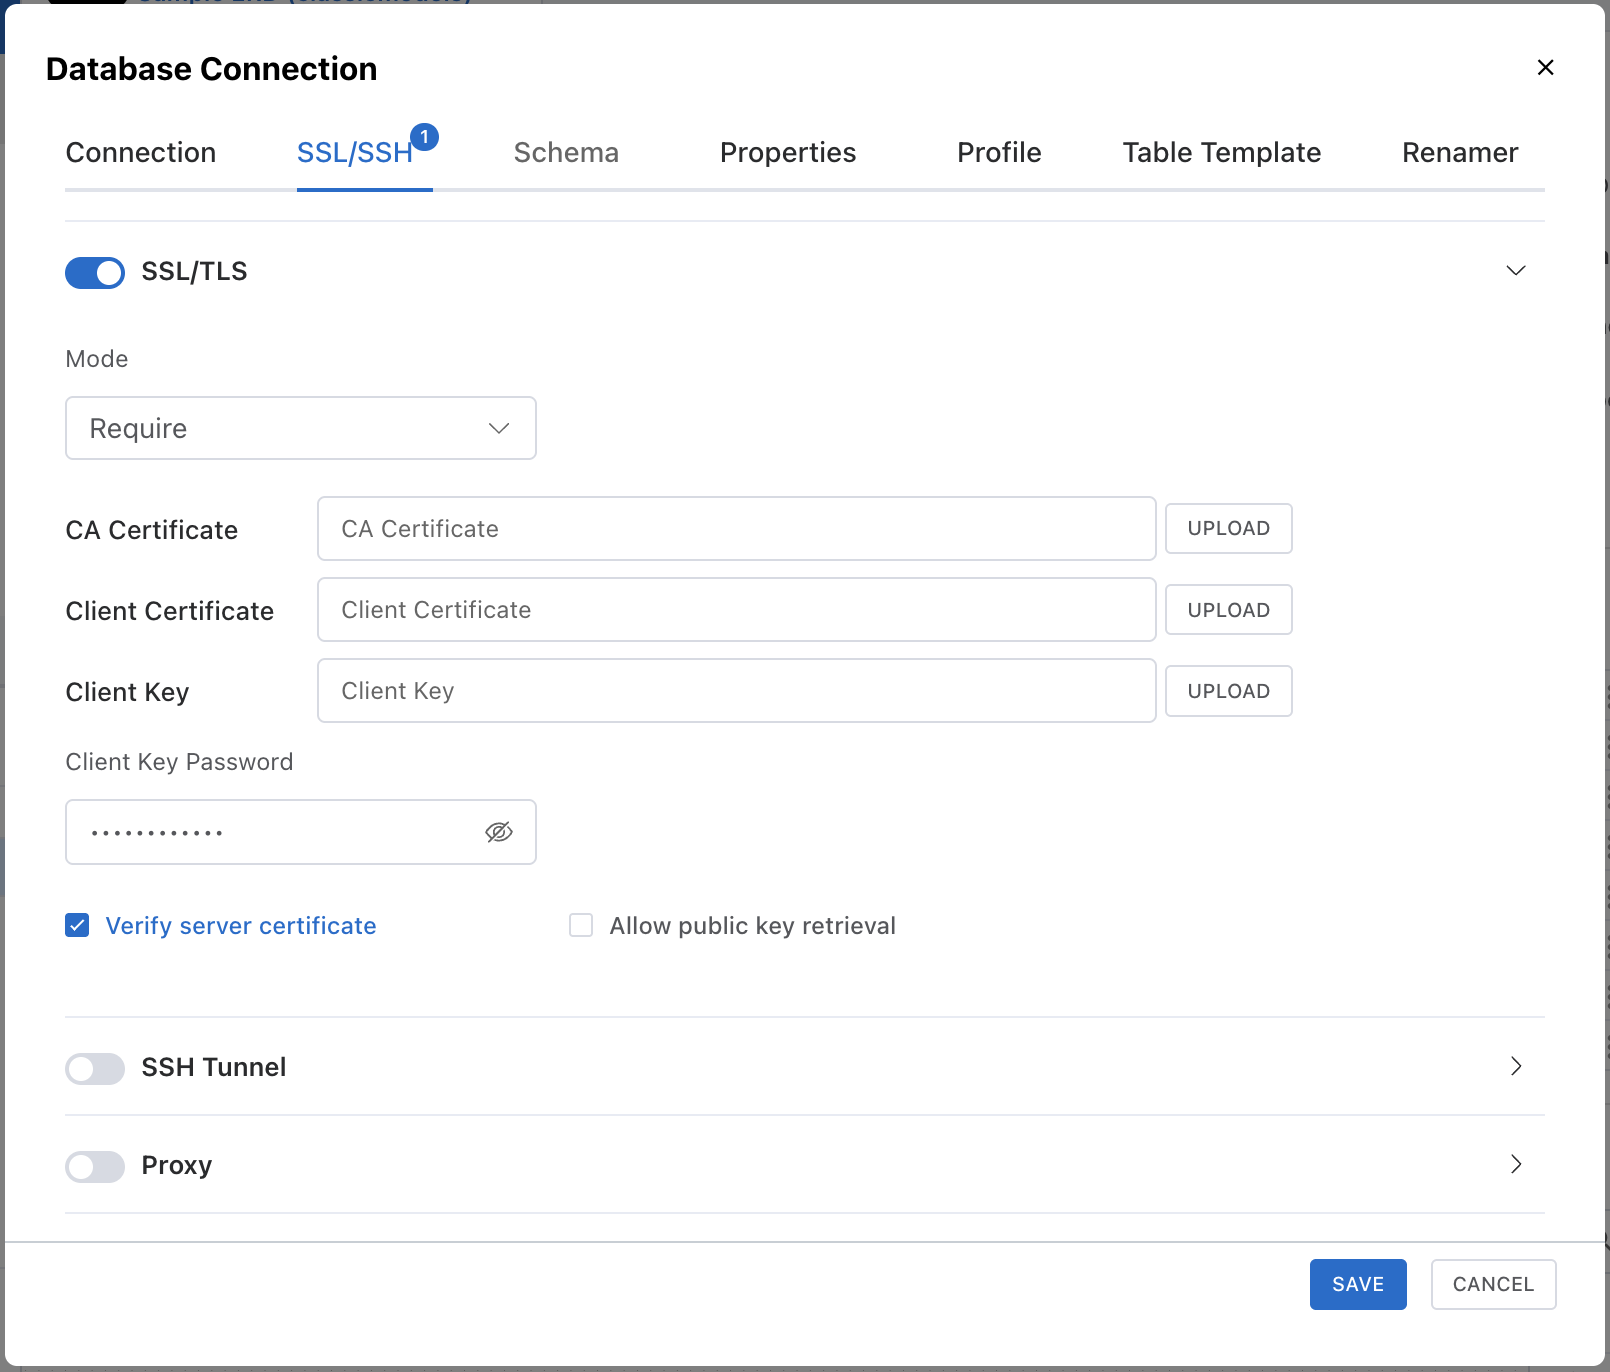The width and height of the screenshot is (1610, 1372).
Task: Close the Database Connection dialog
Action: [1545, 67]
